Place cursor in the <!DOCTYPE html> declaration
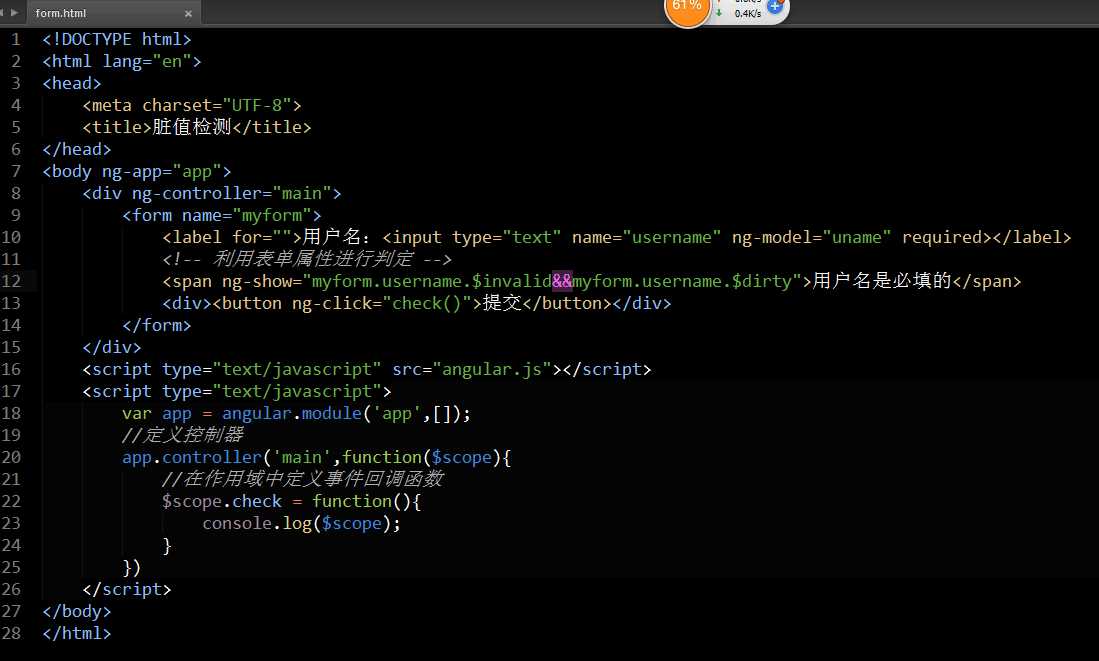The width and height of the screenshot is (1099, 661). (116, 39)
